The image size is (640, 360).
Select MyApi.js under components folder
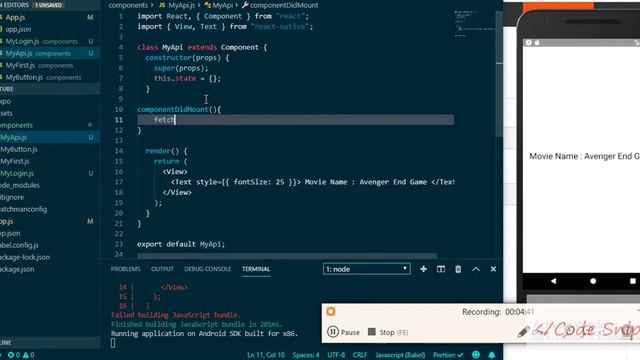[x=49, y=137]
